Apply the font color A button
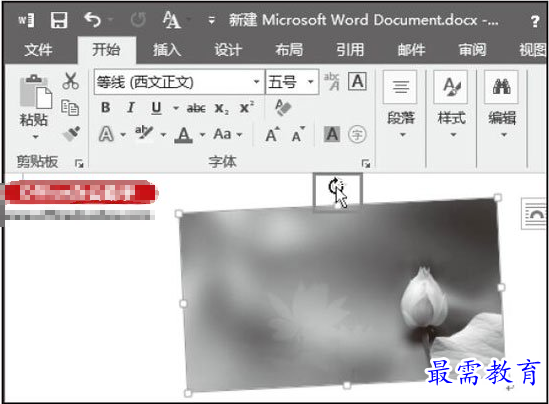This screenshot has height=404, width=549. (183, 134)
